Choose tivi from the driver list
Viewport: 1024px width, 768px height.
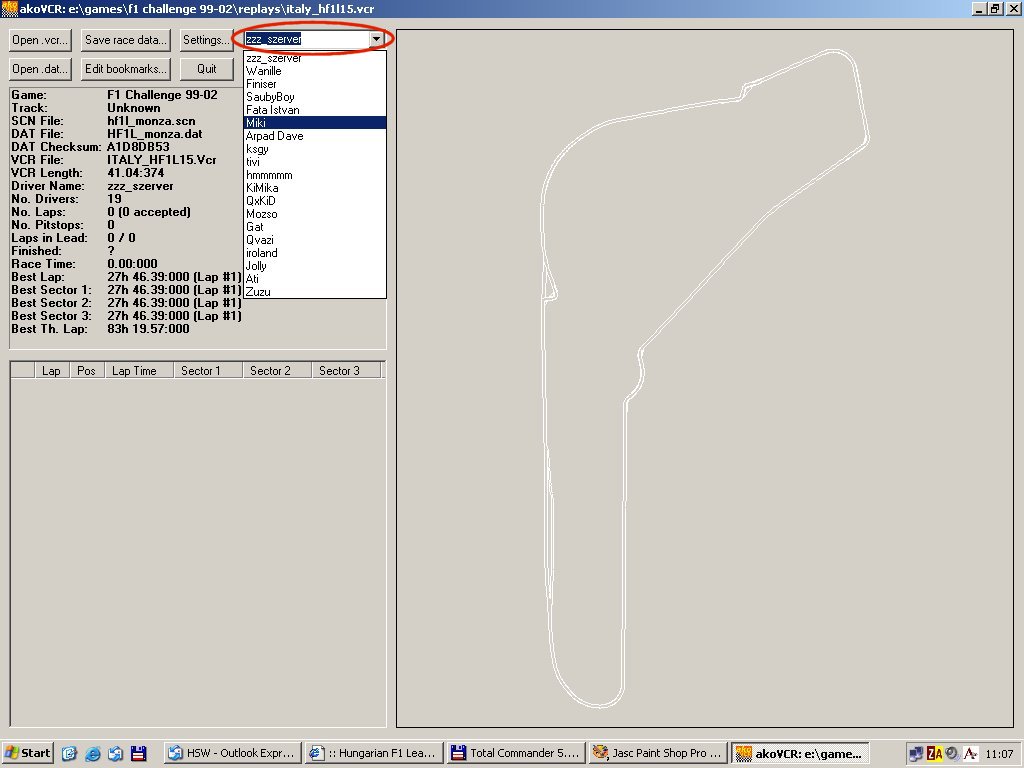pyautogui.click(x=315, y=162)
